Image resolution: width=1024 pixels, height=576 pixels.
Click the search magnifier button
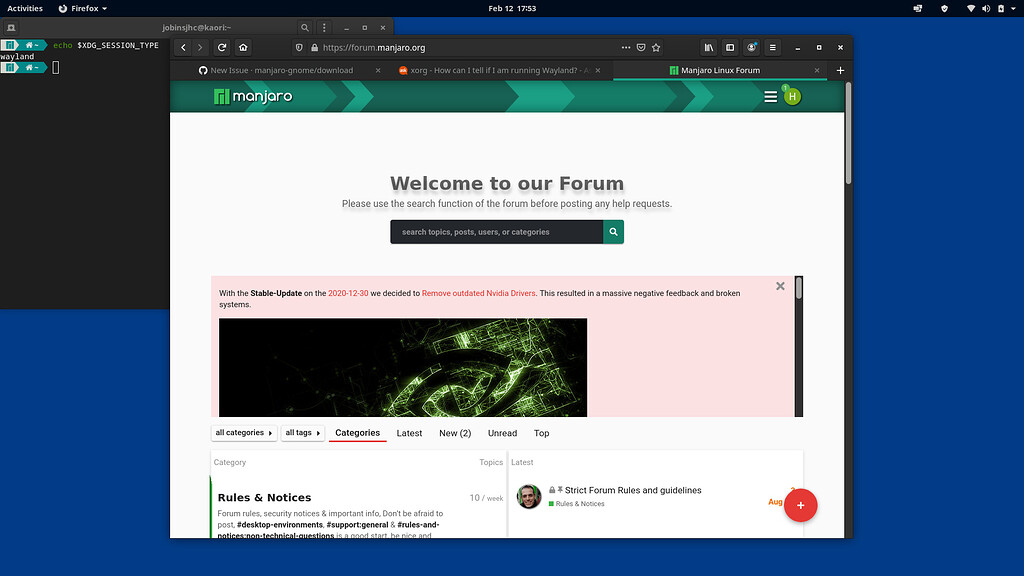click(x=613, y=231)
